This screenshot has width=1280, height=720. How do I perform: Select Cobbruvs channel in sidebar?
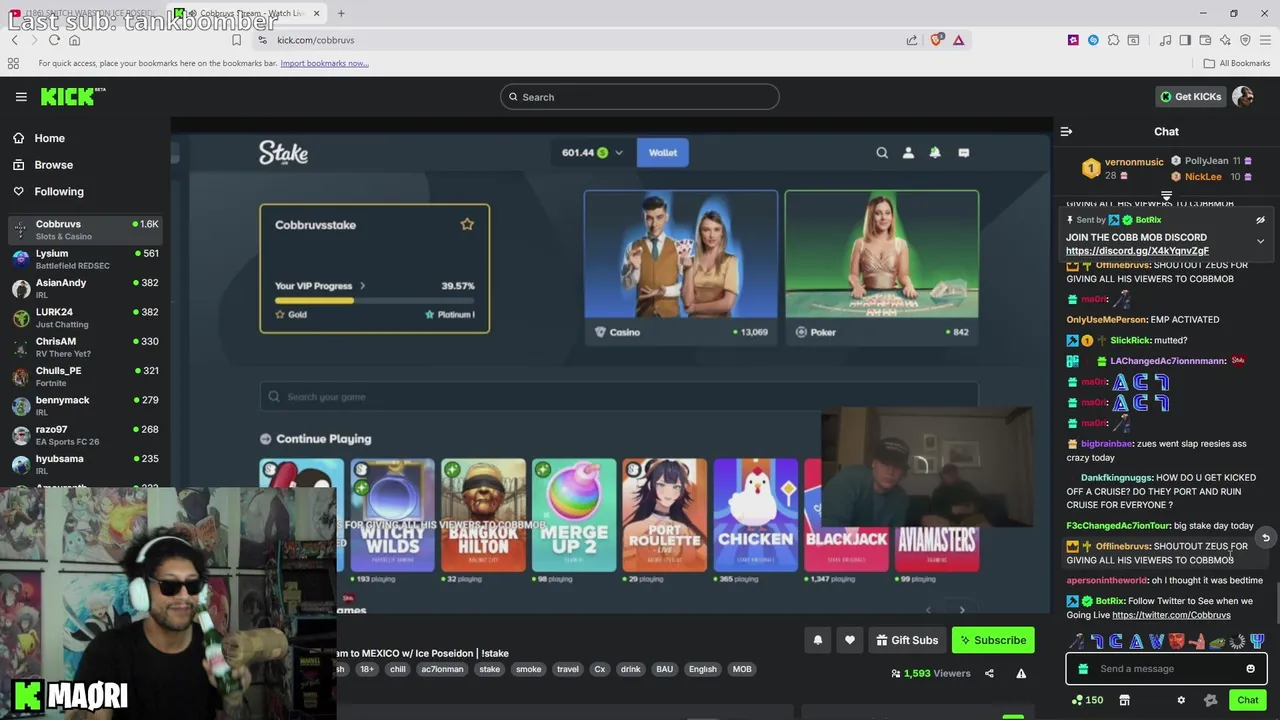click(85, 230)
